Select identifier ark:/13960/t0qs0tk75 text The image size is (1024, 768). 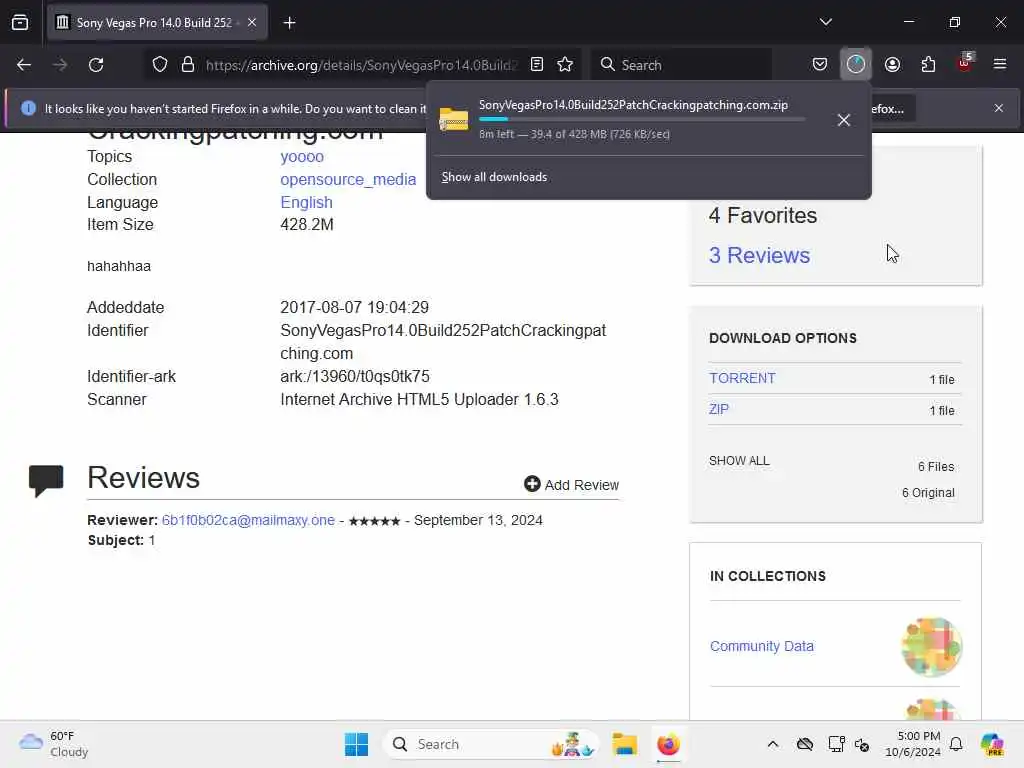(355, 377)
